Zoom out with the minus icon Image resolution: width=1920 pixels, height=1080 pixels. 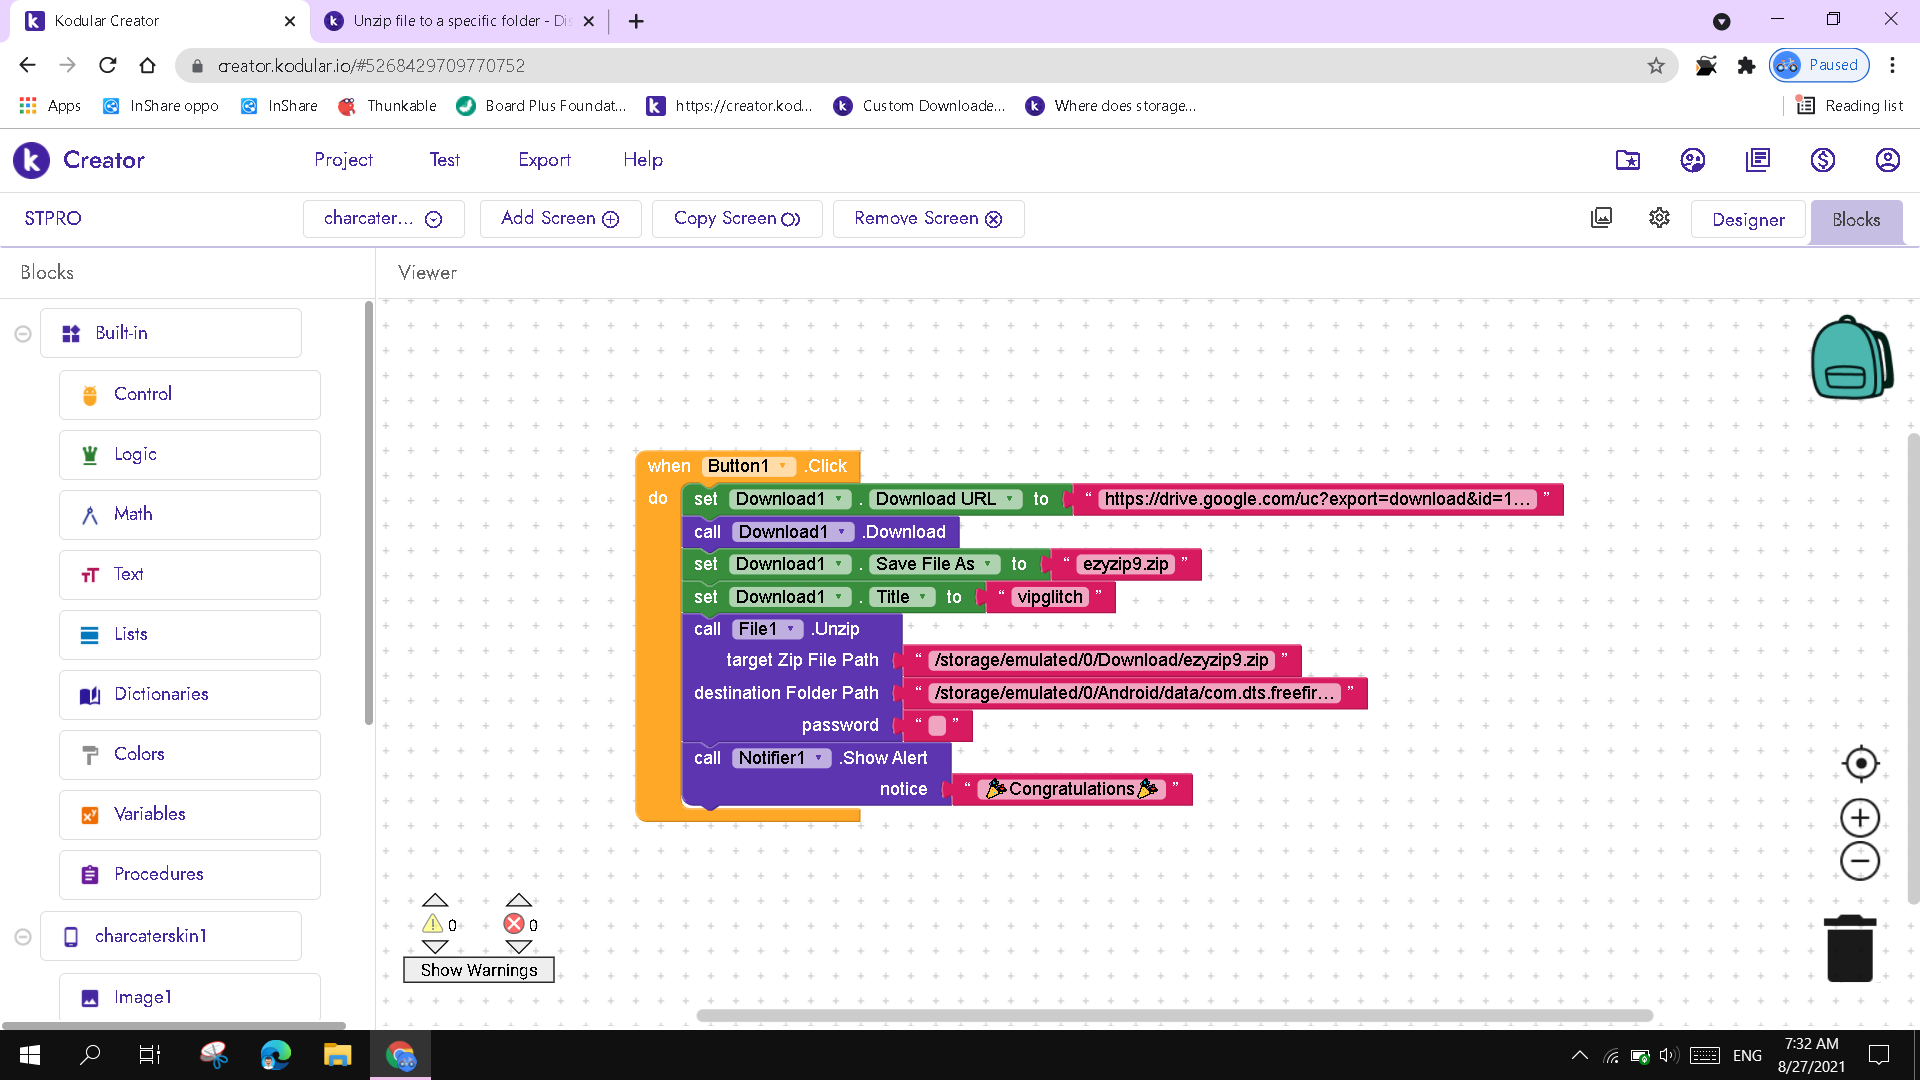[x=1860, y=861]
